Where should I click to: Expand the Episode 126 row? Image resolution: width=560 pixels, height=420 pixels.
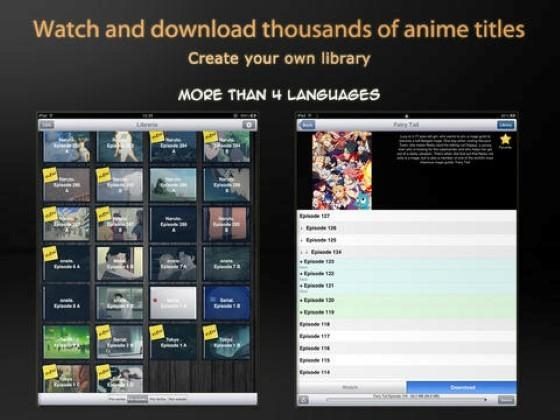tap(406, 228)
